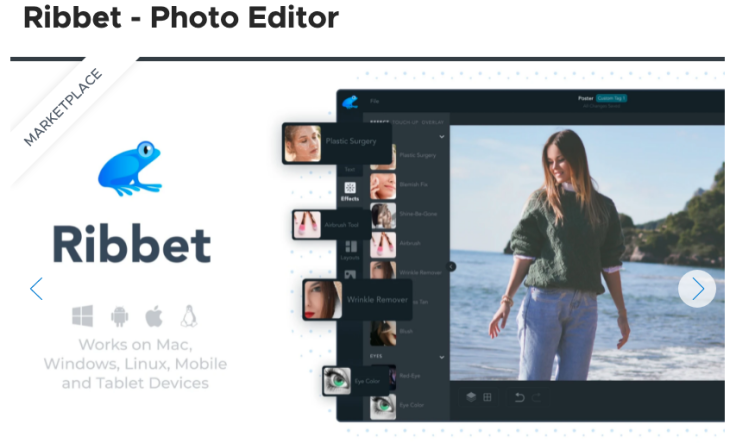Click the Windows platform icon
Viewport: 736px width, 443px height.
pos(83,316)
